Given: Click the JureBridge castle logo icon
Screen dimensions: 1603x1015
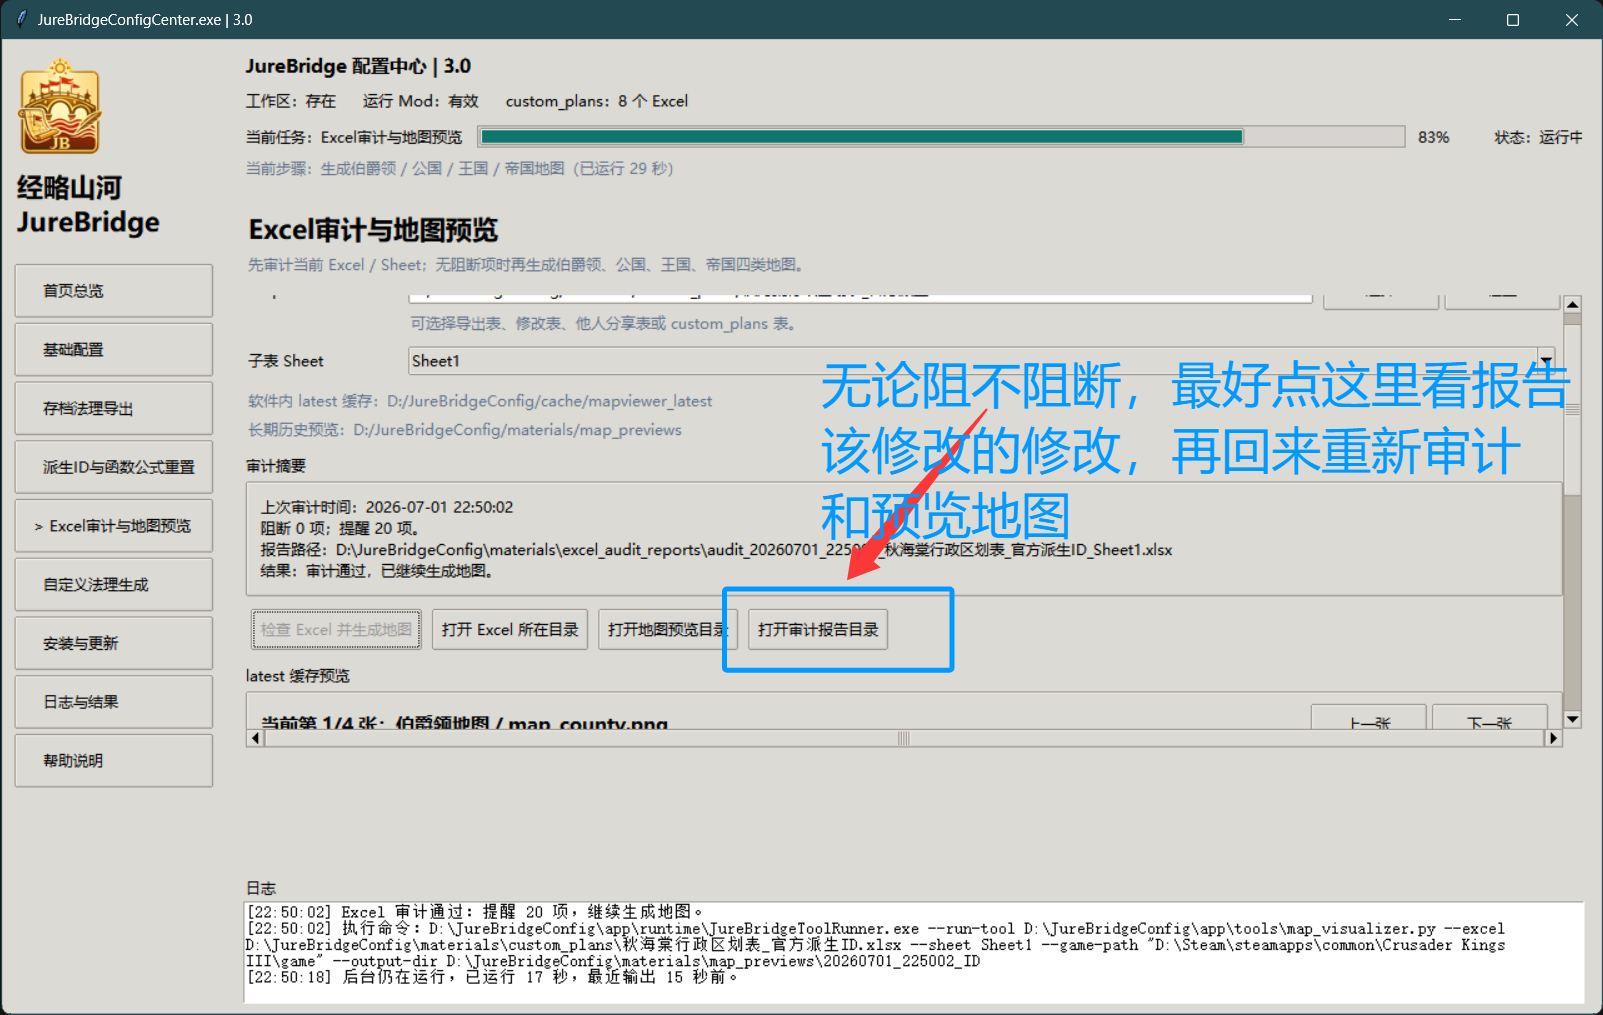Looking at the screenshot, I should (x=60, y=107).
